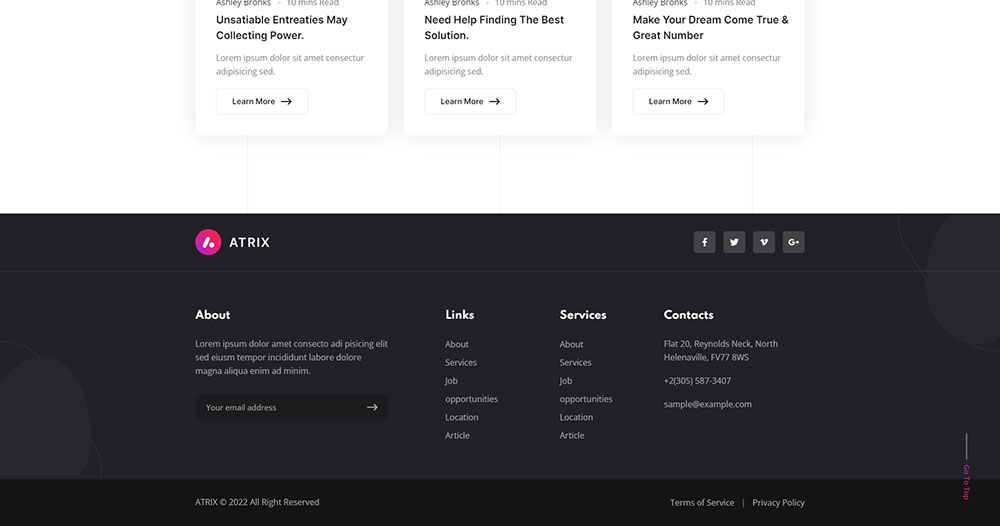The width and height of the screenshot is (1000, 526).
Task: Click Location in the Links column
Action: pos(462,417)
